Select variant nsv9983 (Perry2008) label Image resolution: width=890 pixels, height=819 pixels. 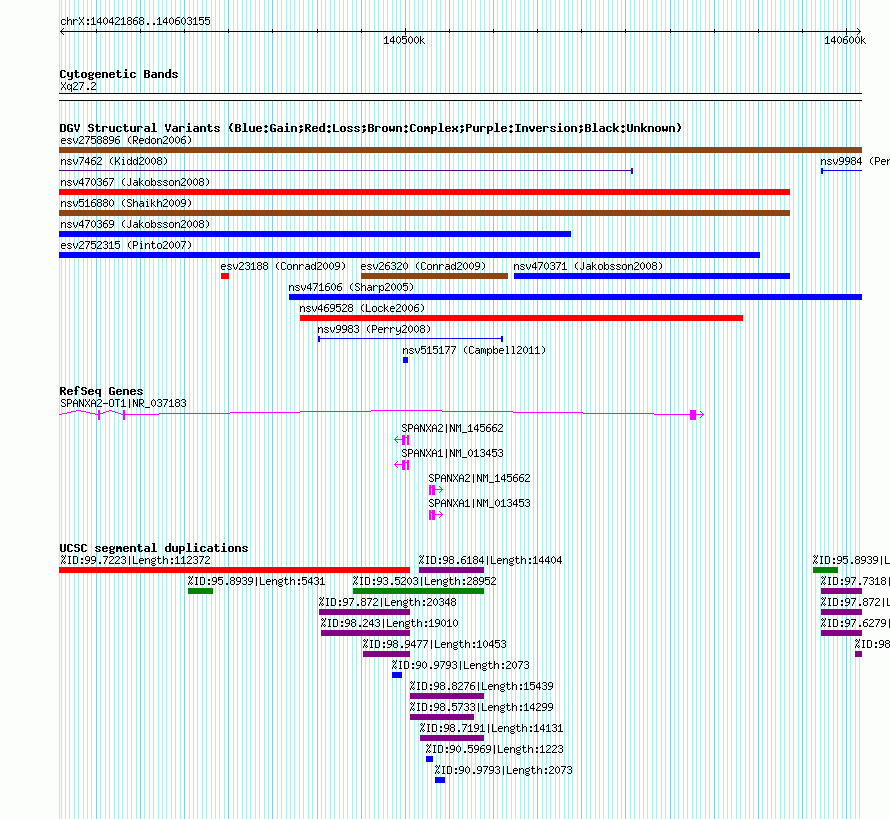click(374, 329)
